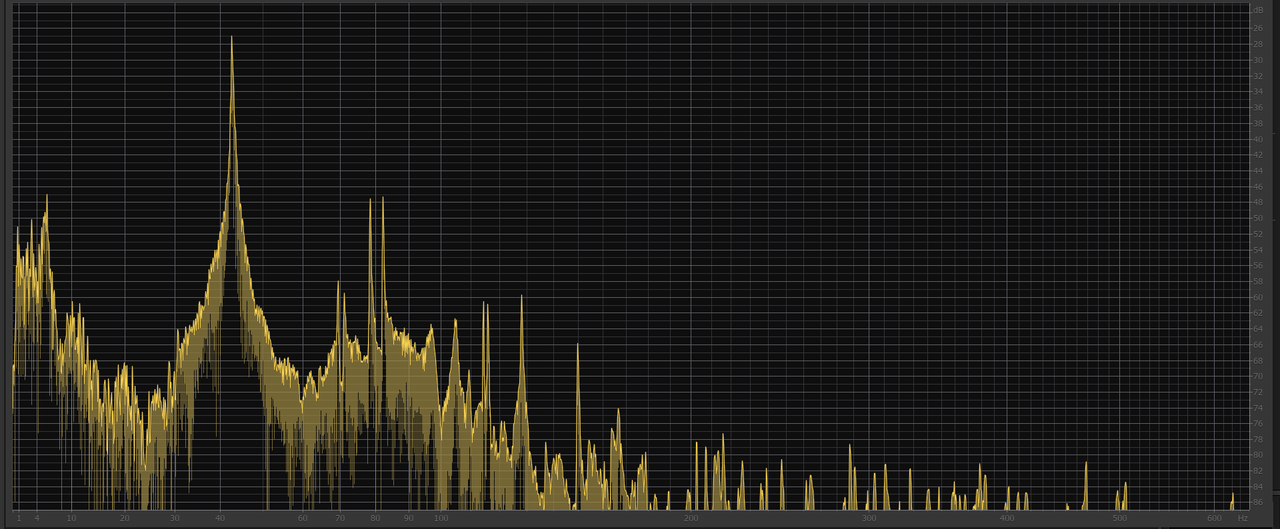1280x529 pixels.
Task: Click the -70 level label
Action: click(x=1257, y=376)
